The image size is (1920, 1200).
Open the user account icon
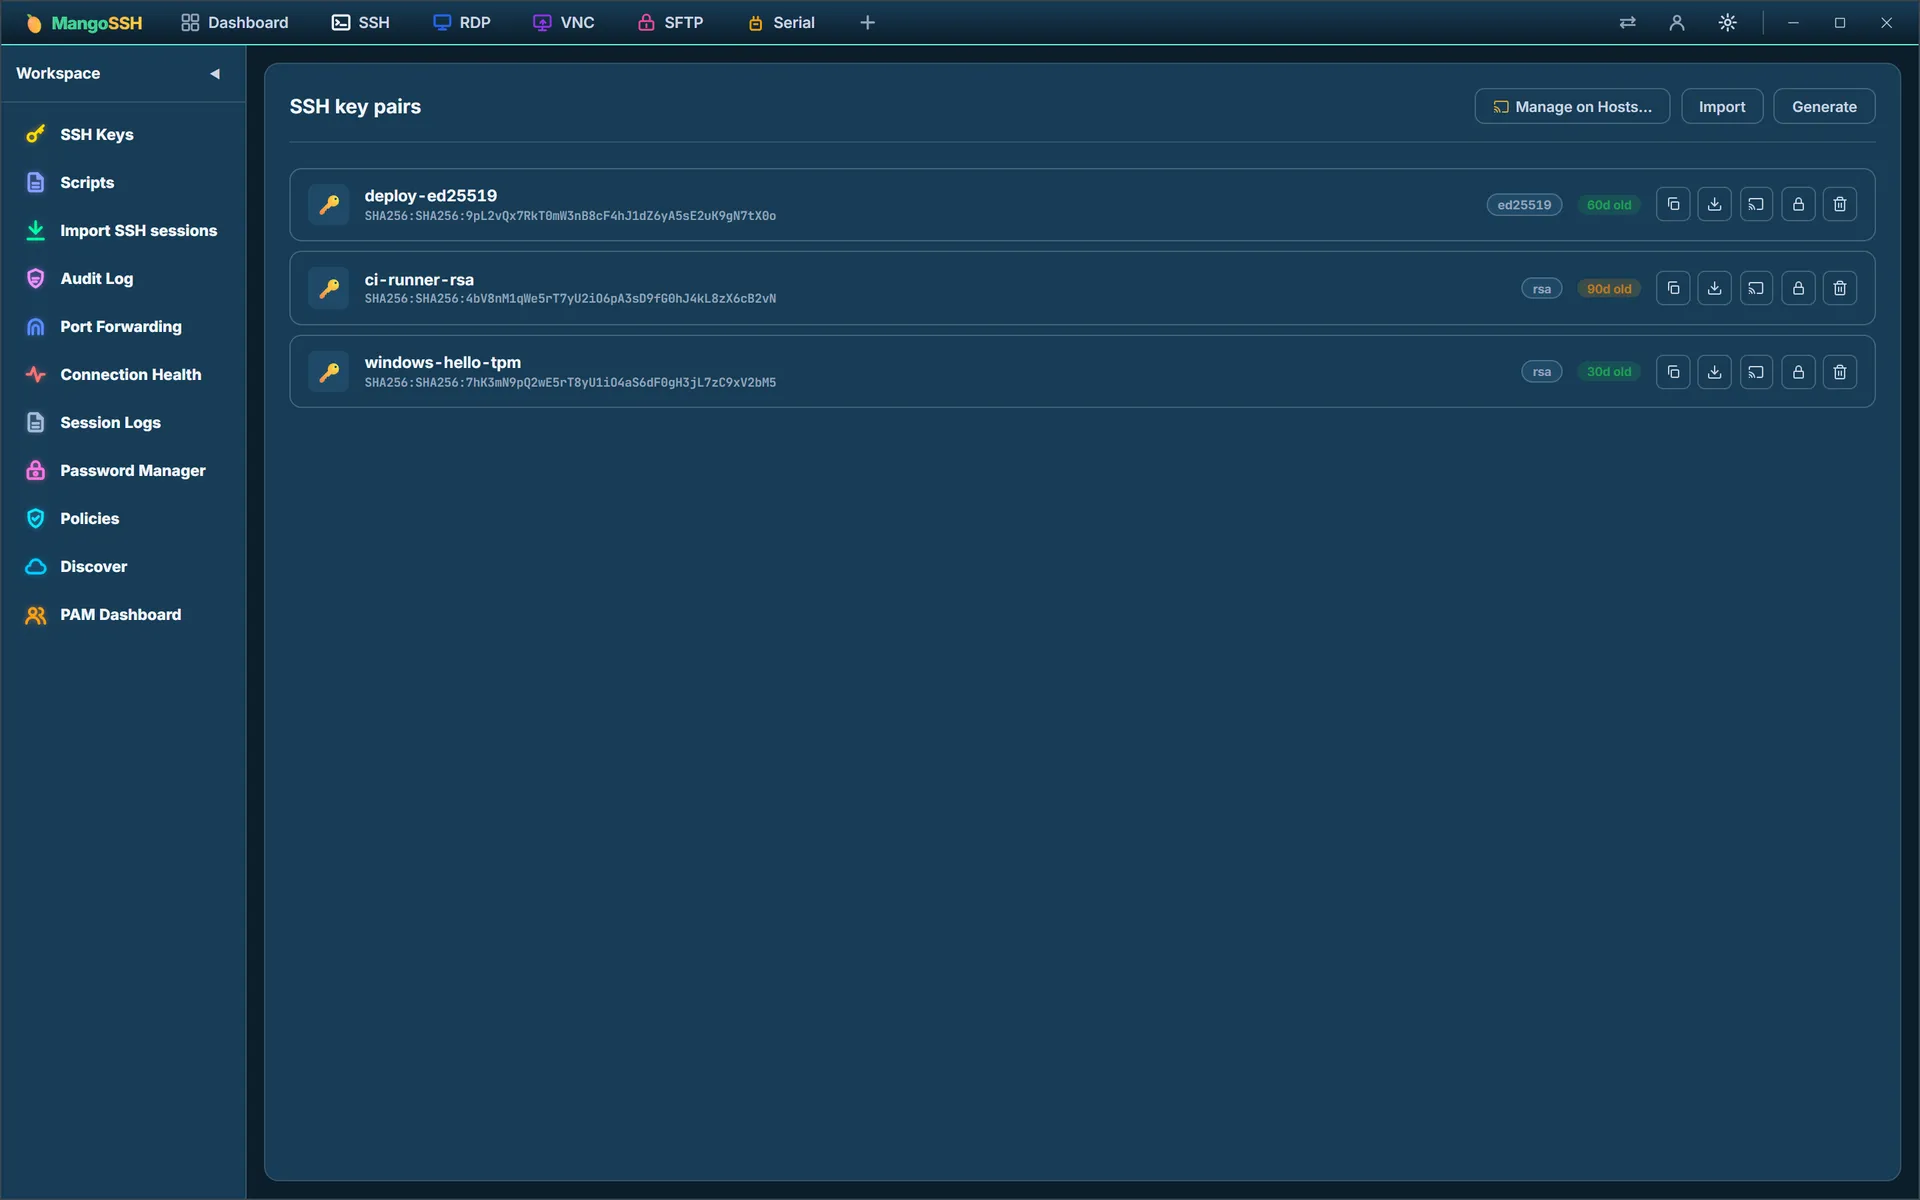(1677, 22)
